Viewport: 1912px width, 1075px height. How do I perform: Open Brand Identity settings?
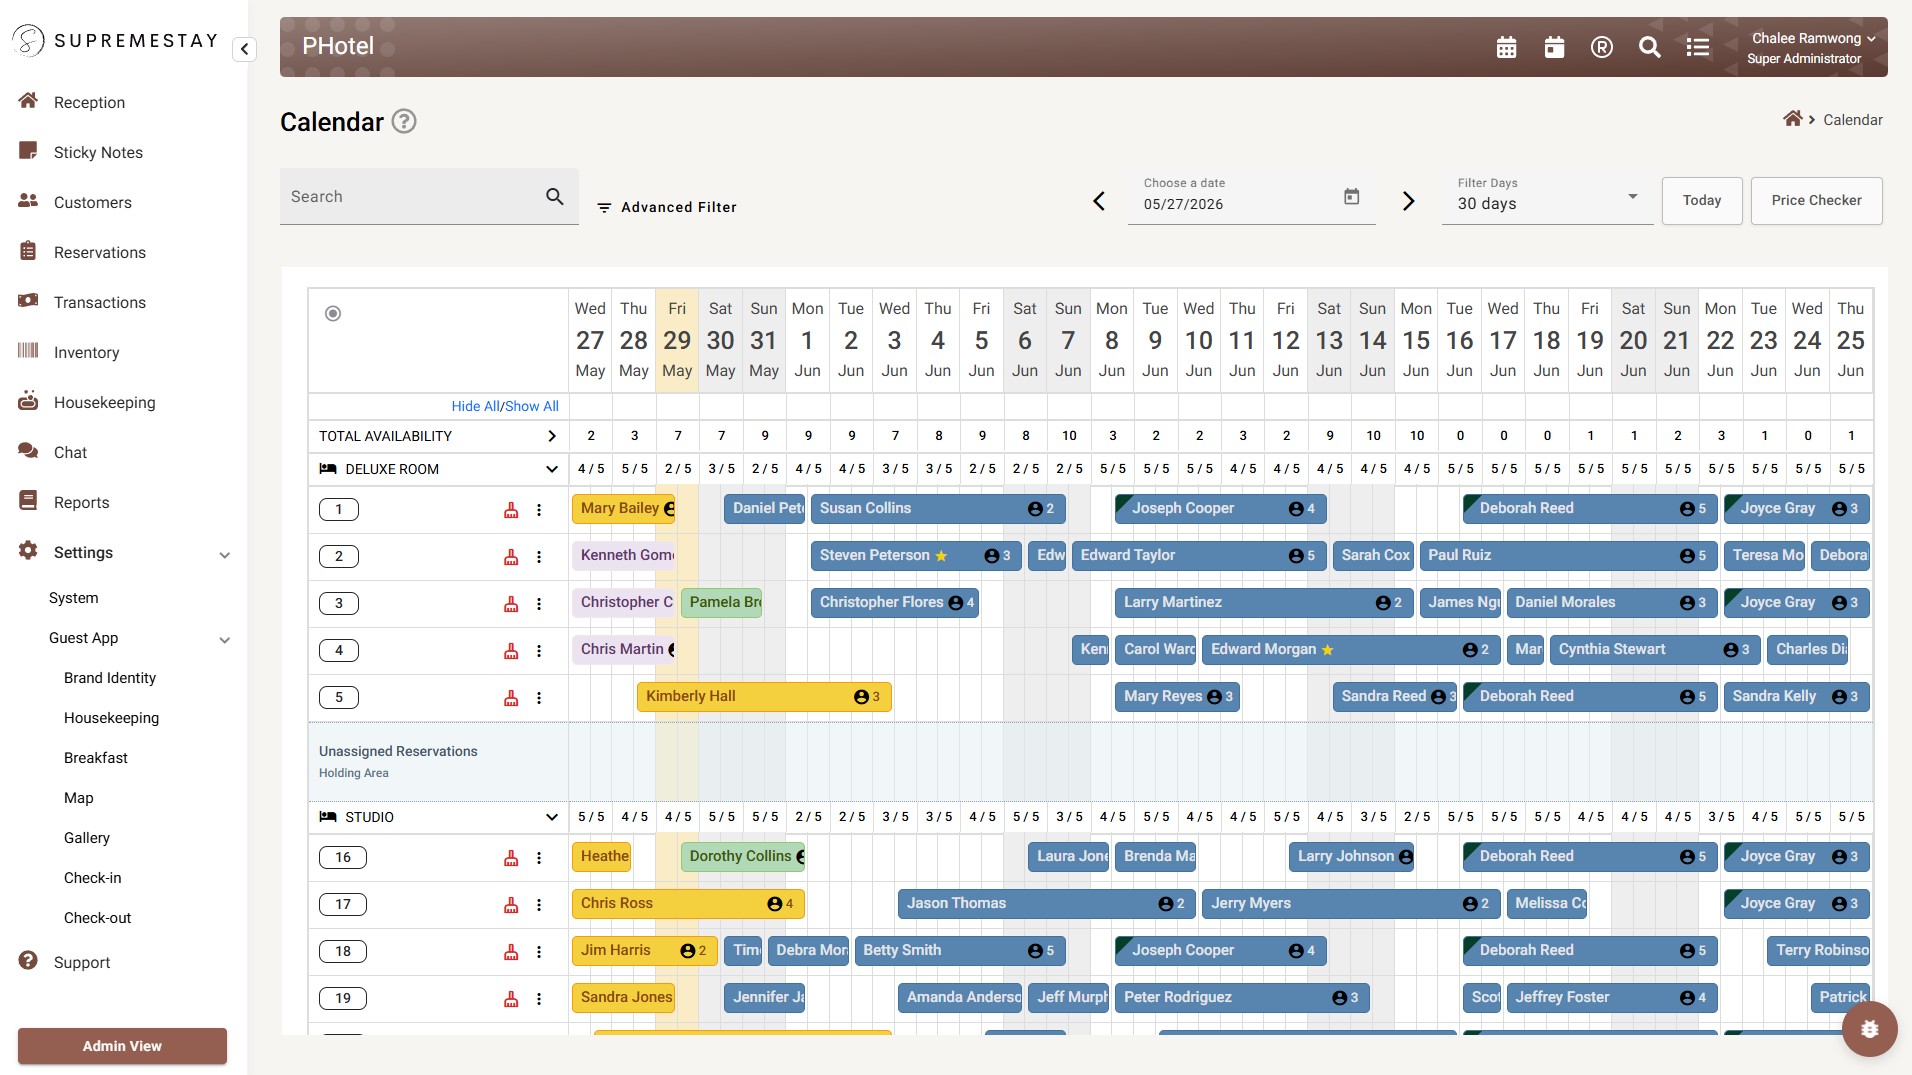pyautogui.click(x=110, y=678)
